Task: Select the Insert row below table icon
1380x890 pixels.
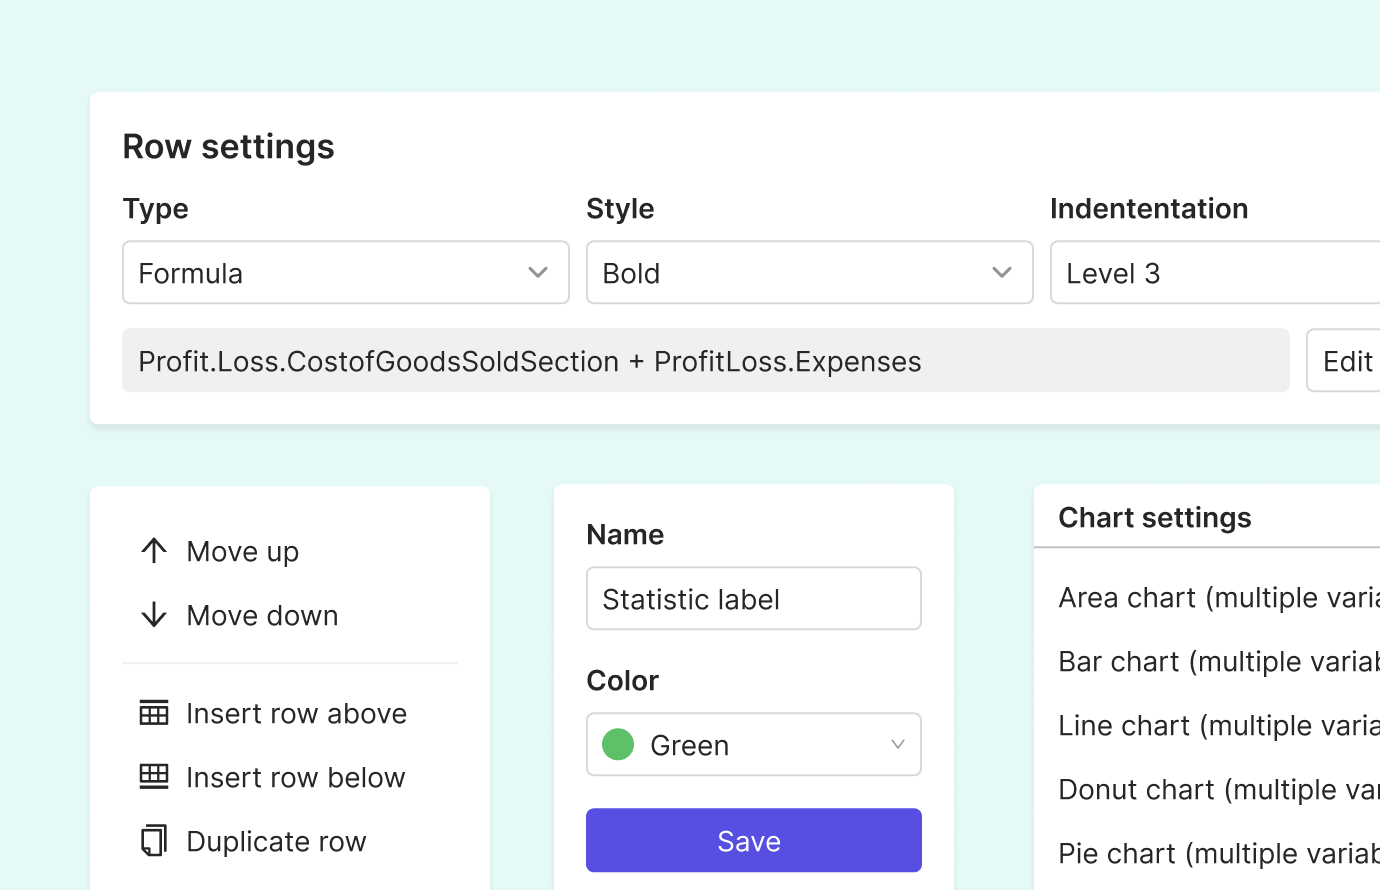Action: (x=154, y=776)
